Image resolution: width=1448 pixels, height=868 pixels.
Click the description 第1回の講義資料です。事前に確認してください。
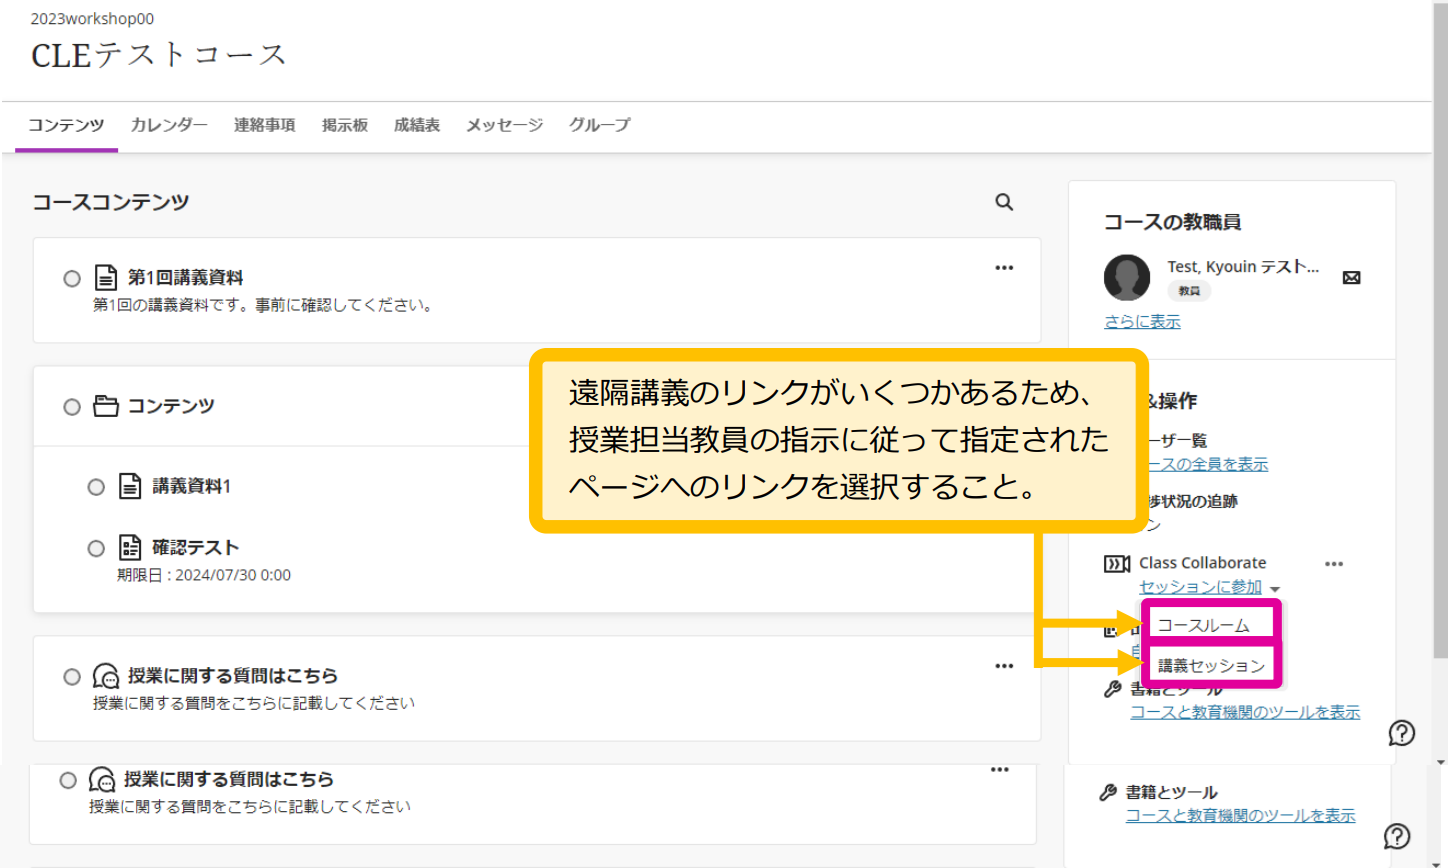(265, 305)
